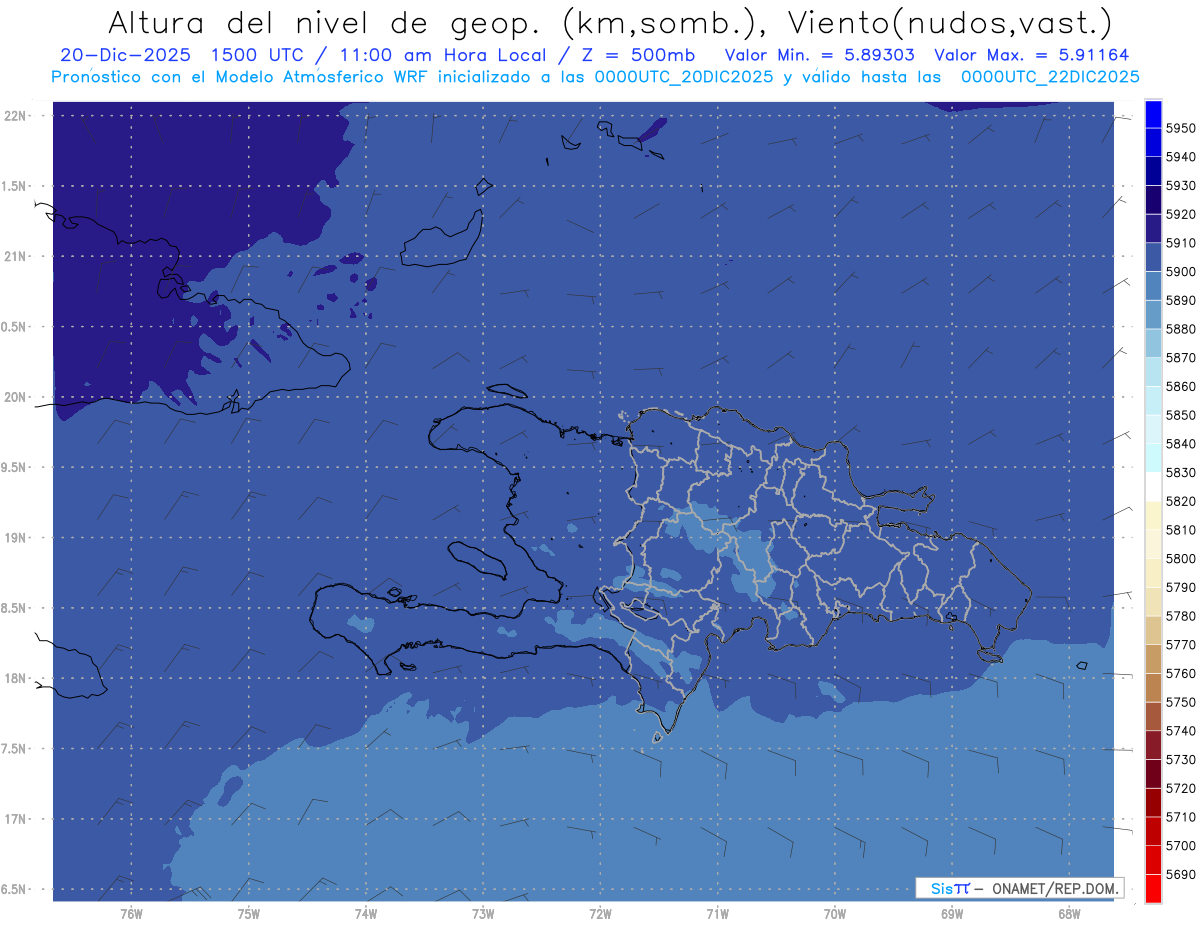Click the '5950' colorbar value

(1181, 128)
